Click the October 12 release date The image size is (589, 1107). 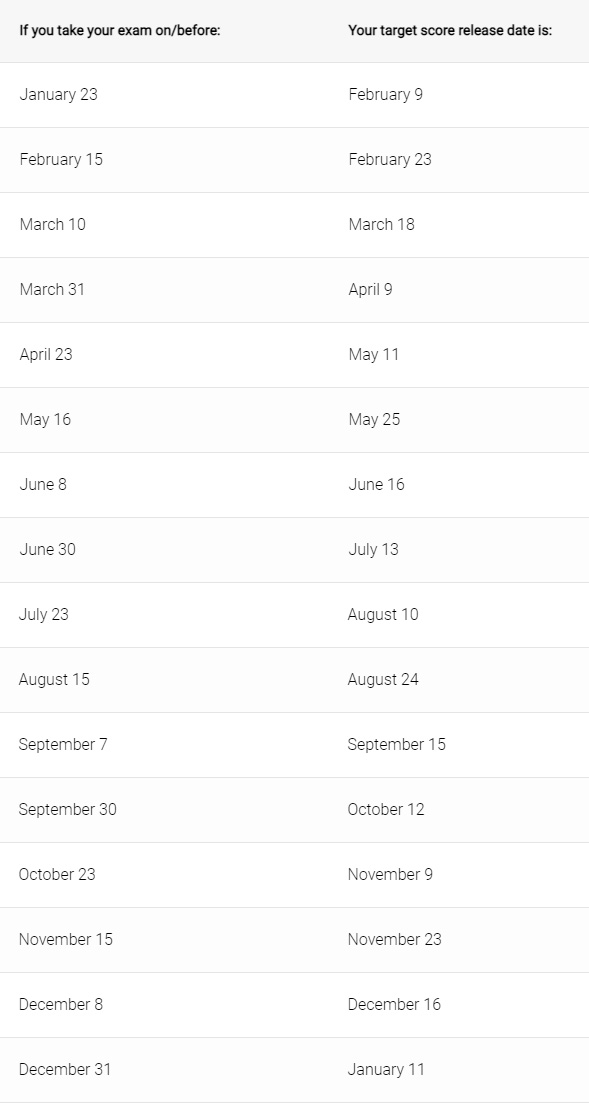coord(386,809)
